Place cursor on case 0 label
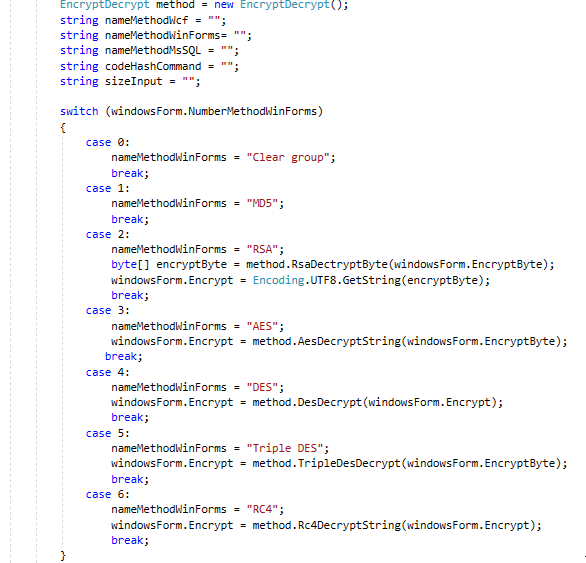This screenshot has width=586, height=563. (107, 142)
